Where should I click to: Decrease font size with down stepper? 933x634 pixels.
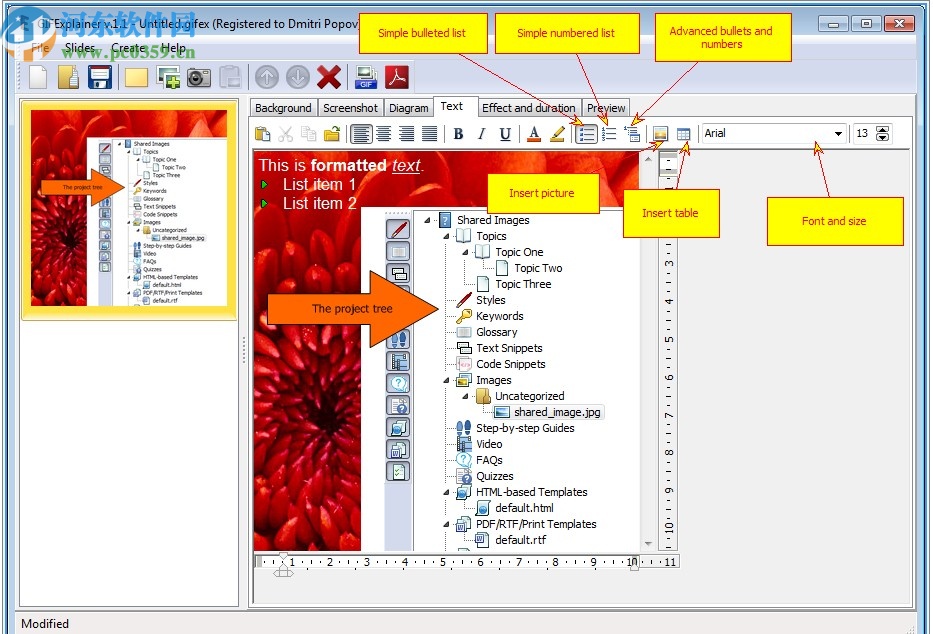coord(883,137)
